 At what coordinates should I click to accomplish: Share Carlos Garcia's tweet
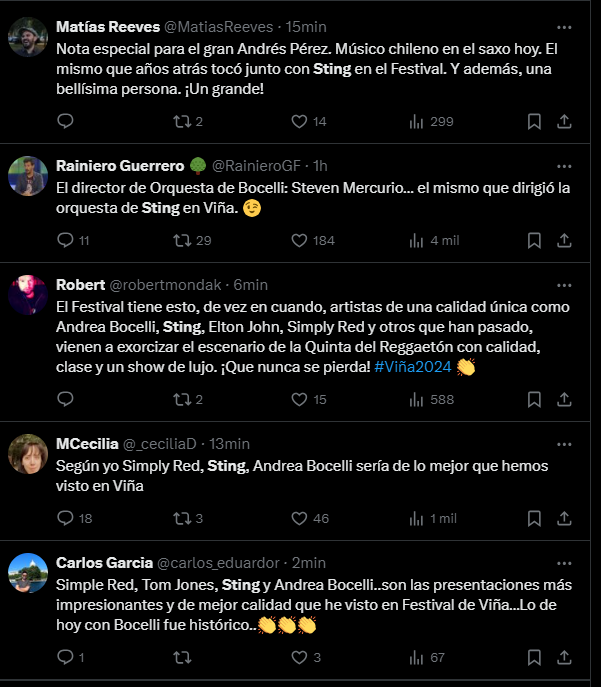point(564,657)
